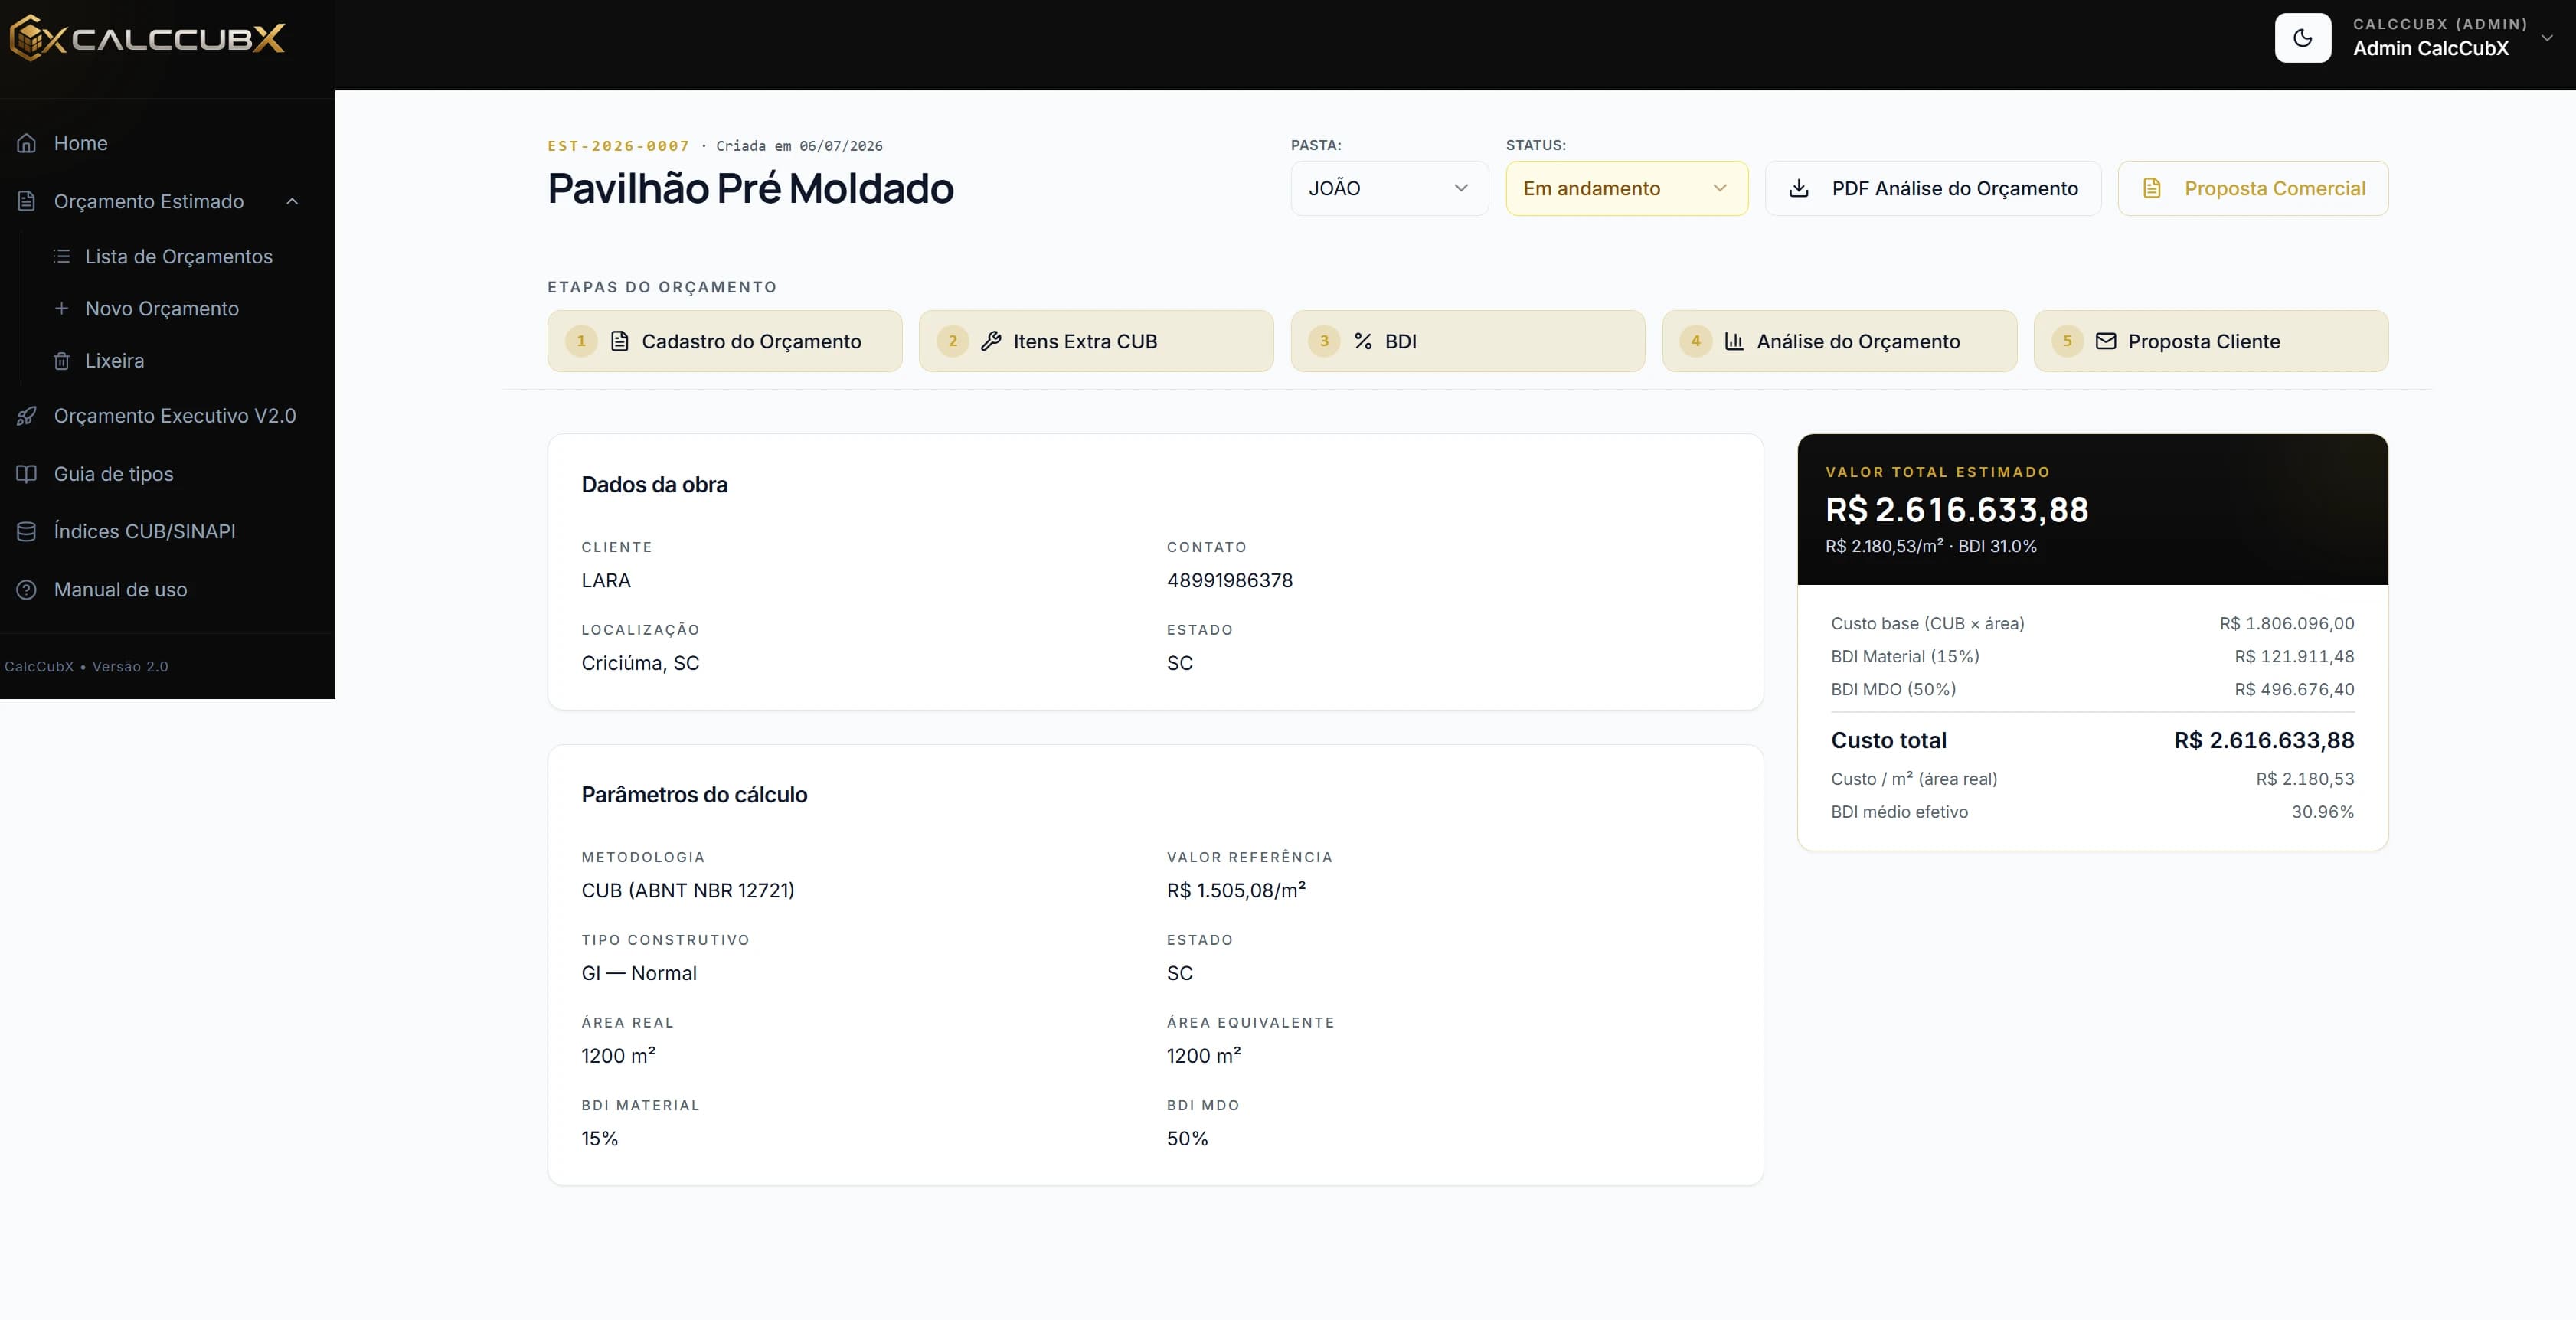Click methodology CUB (ABNT NBR 12721)
Viewport: 2576px width, 1320px height.
[x=688, y=890]
